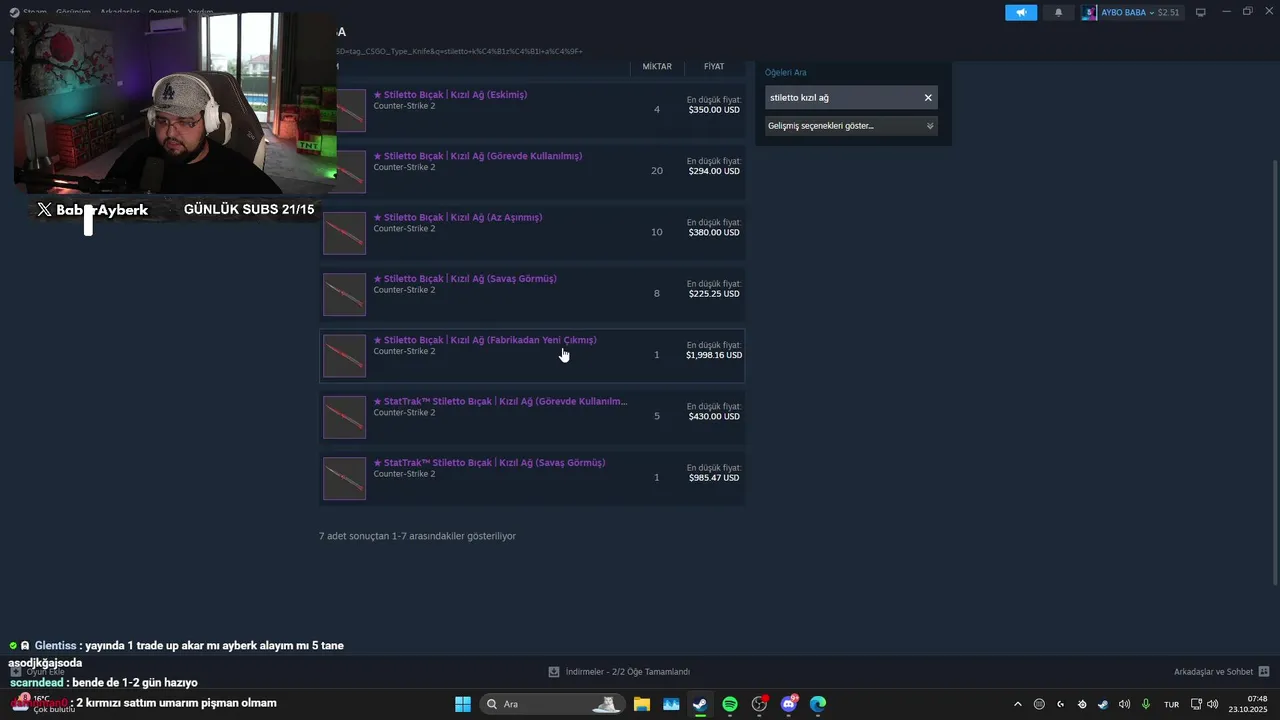This screenshot has width=1280, height=720.
Task: Click the 7 adet sonuçtan results summary
Action: [x=417, y=536]
